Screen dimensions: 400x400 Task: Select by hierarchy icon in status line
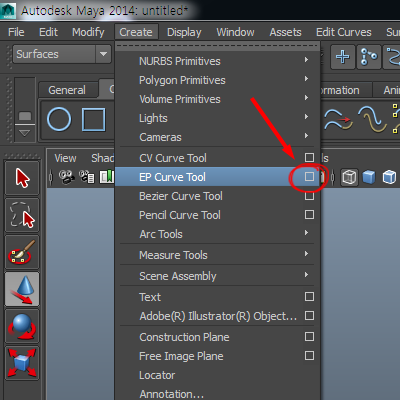pos(369,57)
